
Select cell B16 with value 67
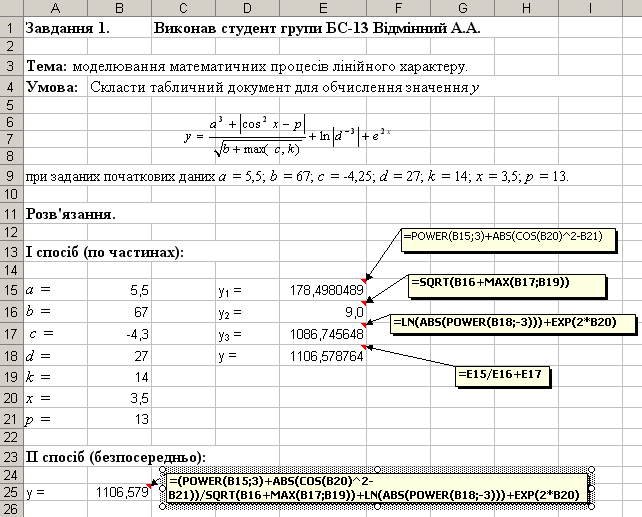[119, 312]
